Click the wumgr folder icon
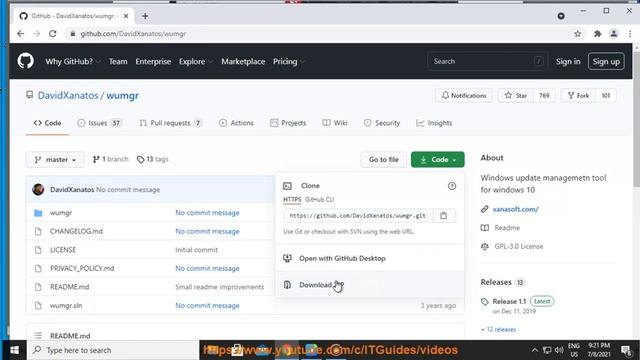 tap(38, 213)
